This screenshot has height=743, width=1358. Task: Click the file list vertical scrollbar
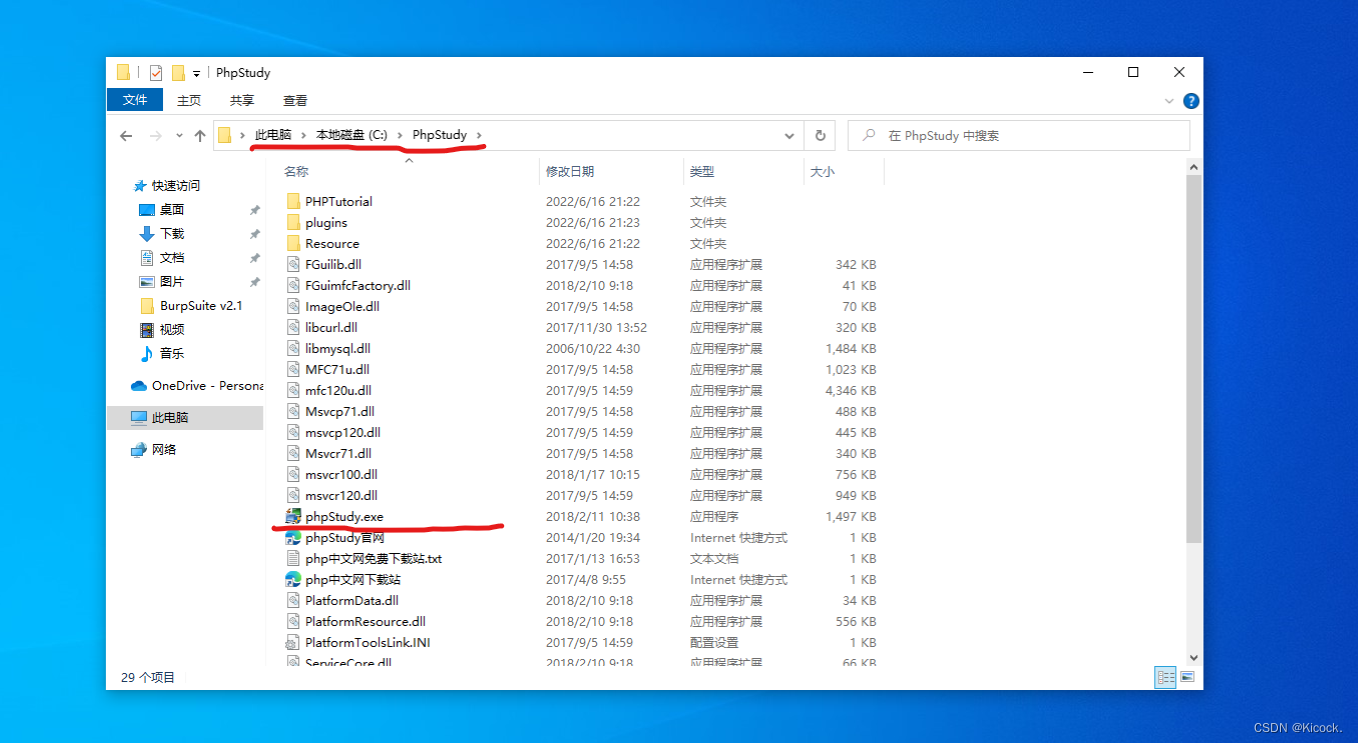(x=1193, y=360)
